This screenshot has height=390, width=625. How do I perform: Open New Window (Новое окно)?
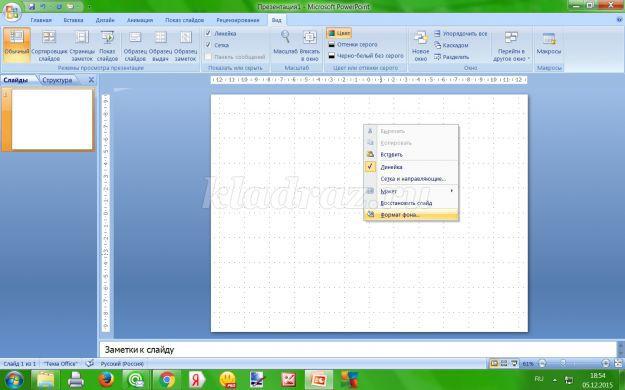tap(421, 45)
